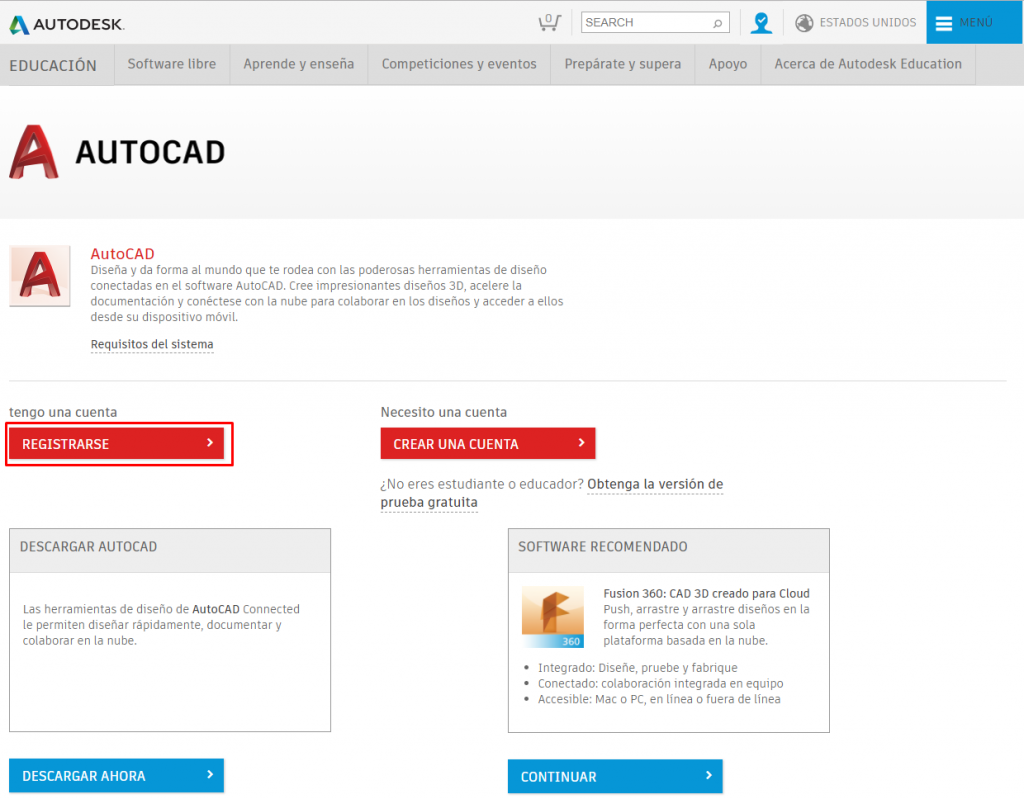
Task: Click 'Integrado: Diseñe, pruebe y fabrique' bullet
Action: pos(637,668)
